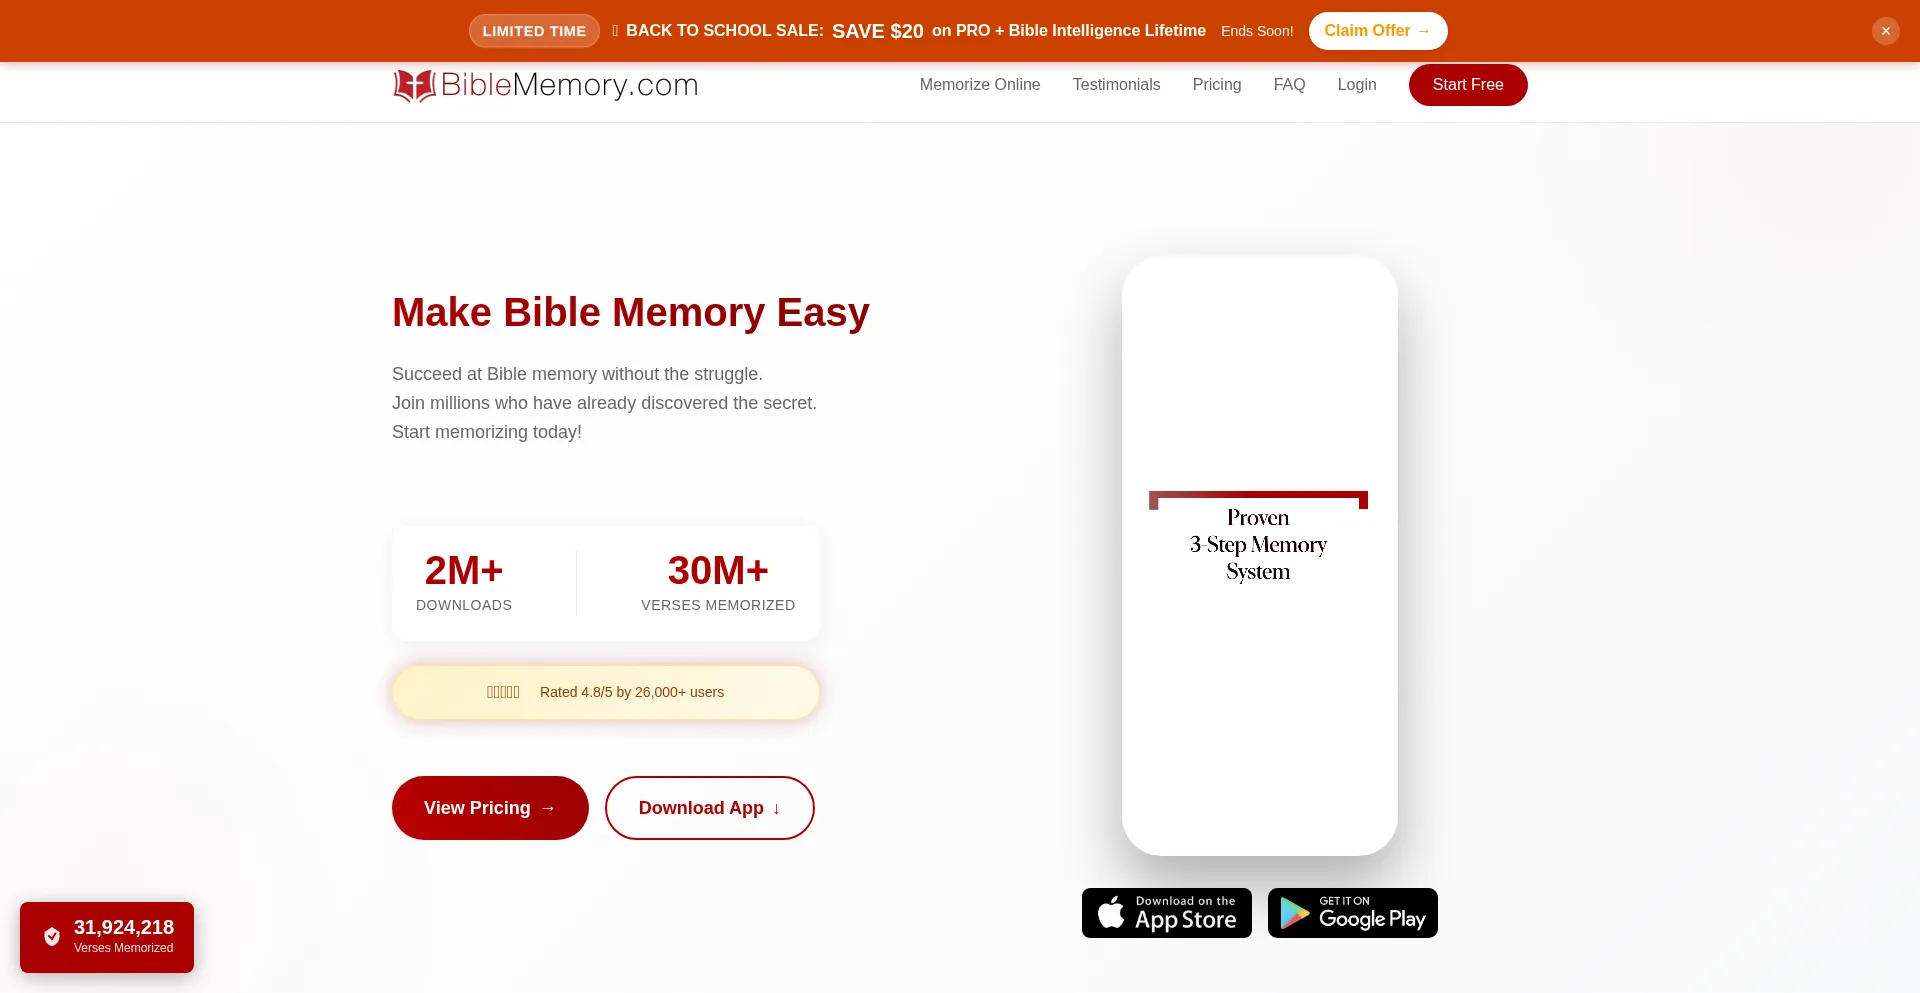This screenshot has width=1920, height=993.
Task: Open the FAQ nav link
Action: click(1289, 85)
